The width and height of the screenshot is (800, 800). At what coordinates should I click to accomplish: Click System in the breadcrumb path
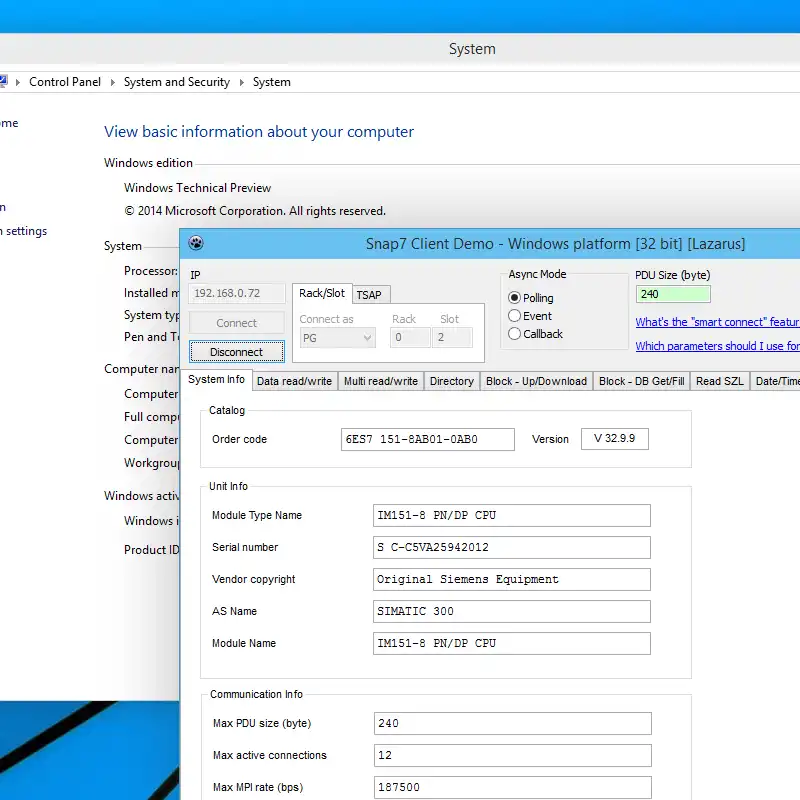271,82
